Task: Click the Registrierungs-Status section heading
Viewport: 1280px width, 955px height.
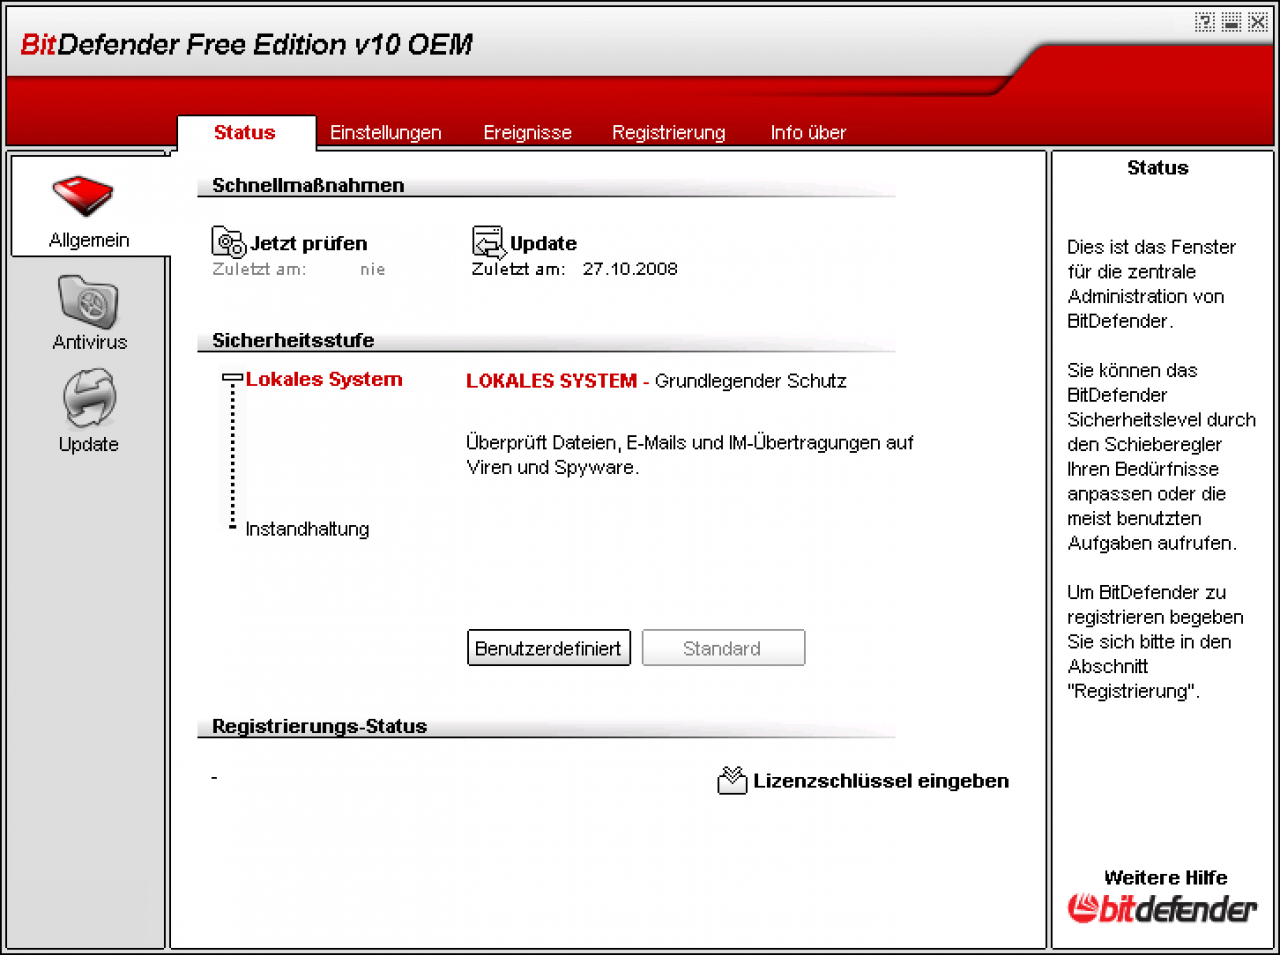Action: coord(319,726)
